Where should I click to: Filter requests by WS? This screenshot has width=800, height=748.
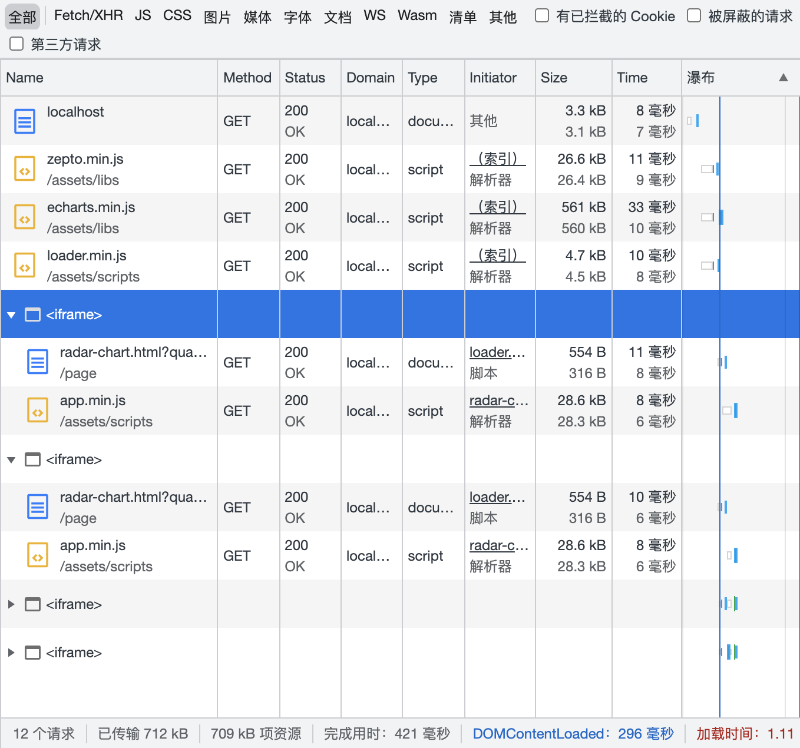(x=374, y=16)
